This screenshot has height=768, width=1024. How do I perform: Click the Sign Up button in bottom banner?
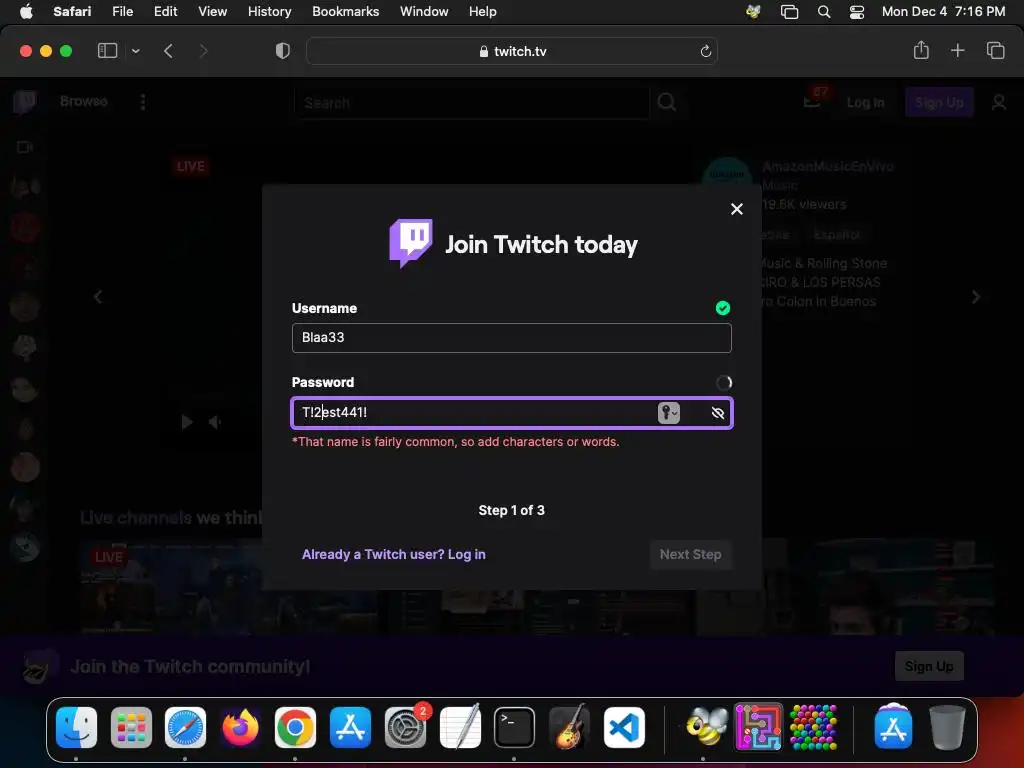929,666
